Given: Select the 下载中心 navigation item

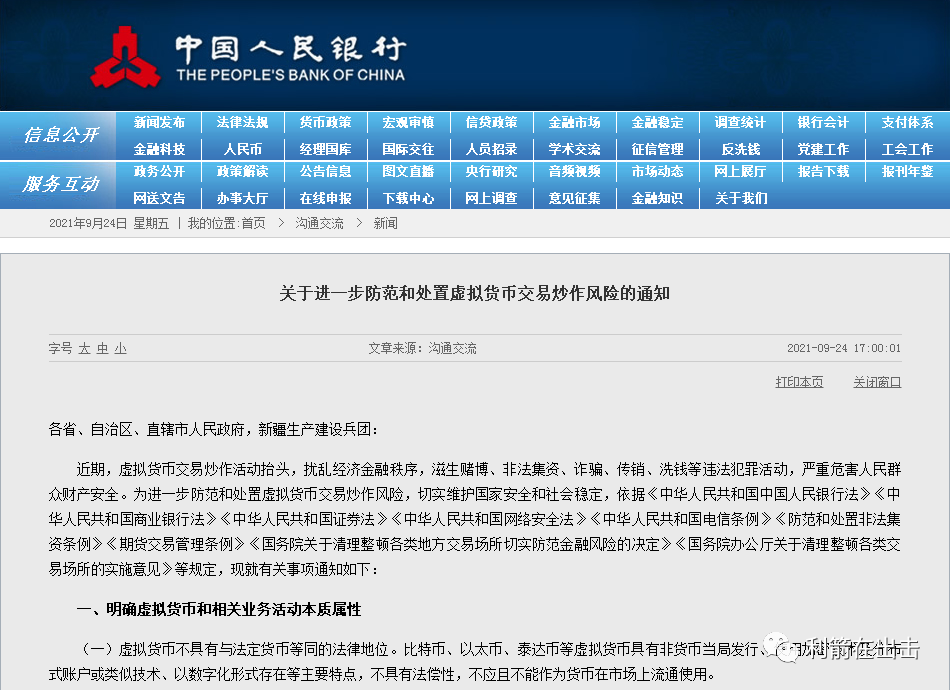Looking at the screenshot, I should pos(408,198).
